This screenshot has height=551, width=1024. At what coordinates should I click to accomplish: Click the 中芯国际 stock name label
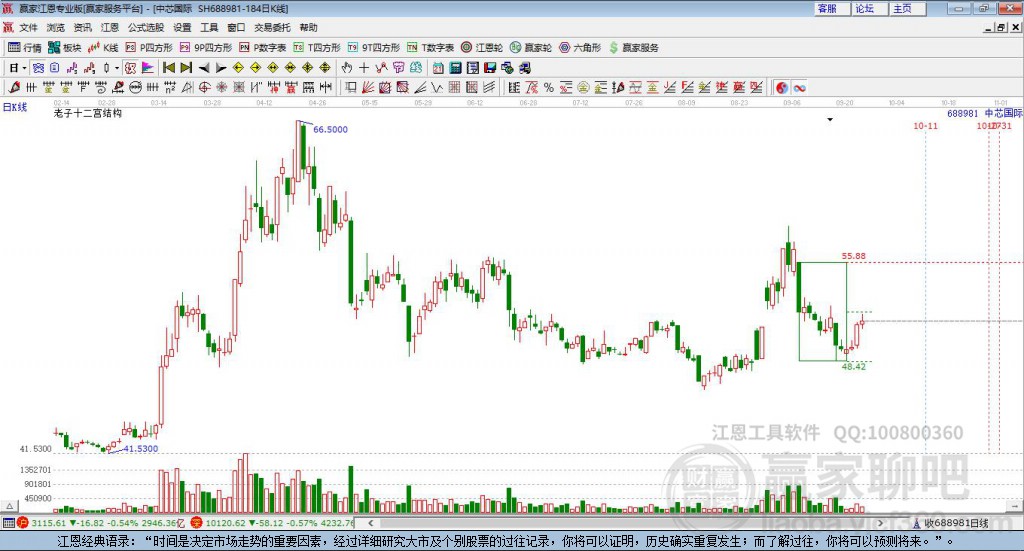click(x=1004, y=113)
